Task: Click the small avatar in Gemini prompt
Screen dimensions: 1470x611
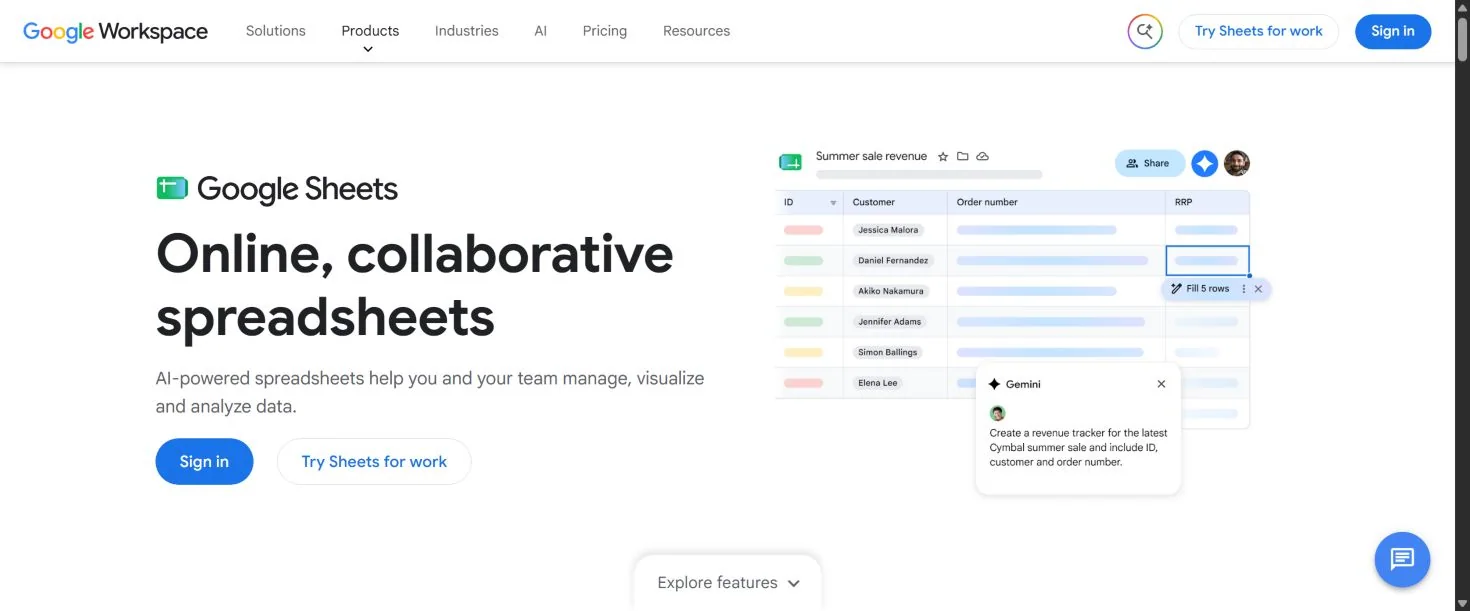Action: [x=997, y=413]
